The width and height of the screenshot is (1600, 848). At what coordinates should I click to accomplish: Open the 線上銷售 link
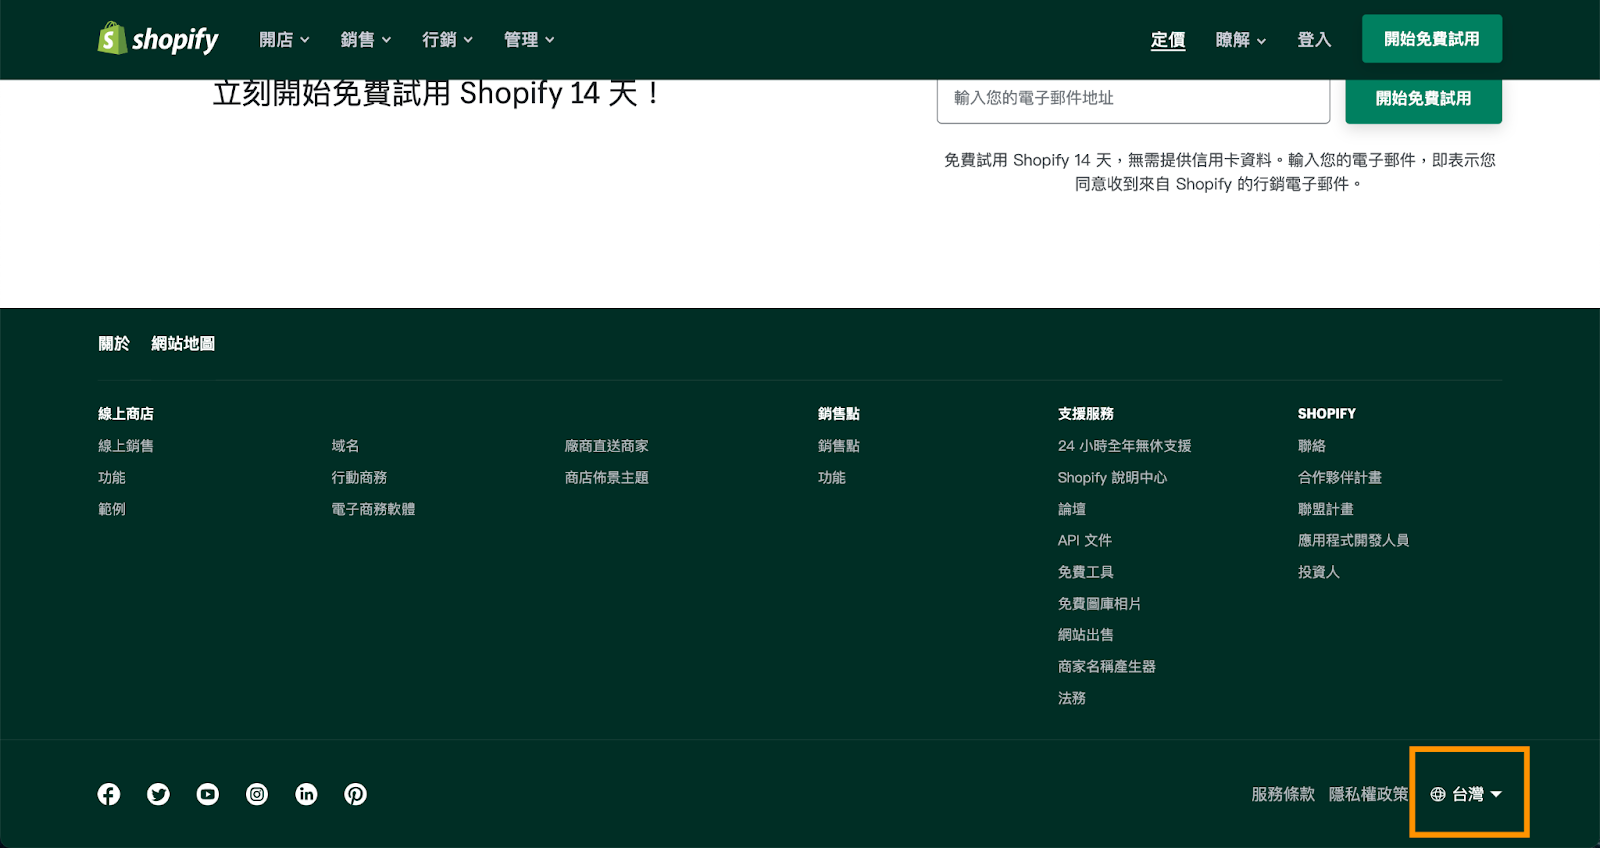click(x=126, y=446)
